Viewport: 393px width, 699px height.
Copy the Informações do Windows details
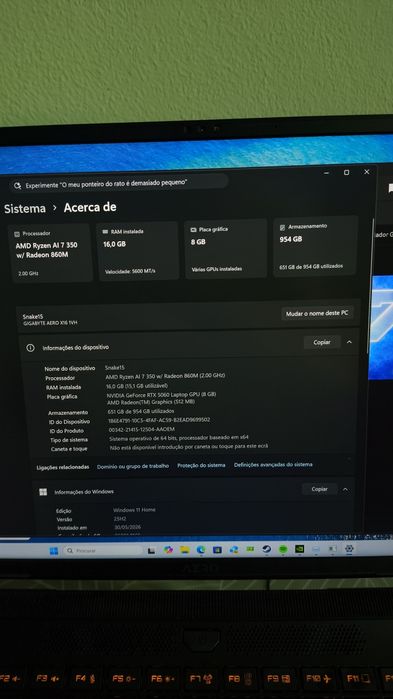point(319,489)
